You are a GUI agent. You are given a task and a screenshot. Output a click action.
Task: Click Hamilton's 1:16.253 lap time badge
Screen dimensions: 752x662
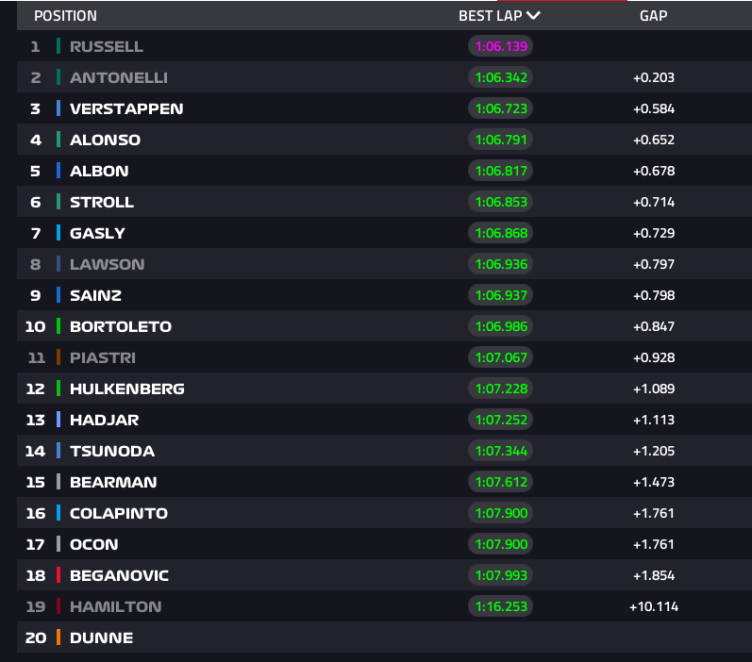click(x=501, y=606)
